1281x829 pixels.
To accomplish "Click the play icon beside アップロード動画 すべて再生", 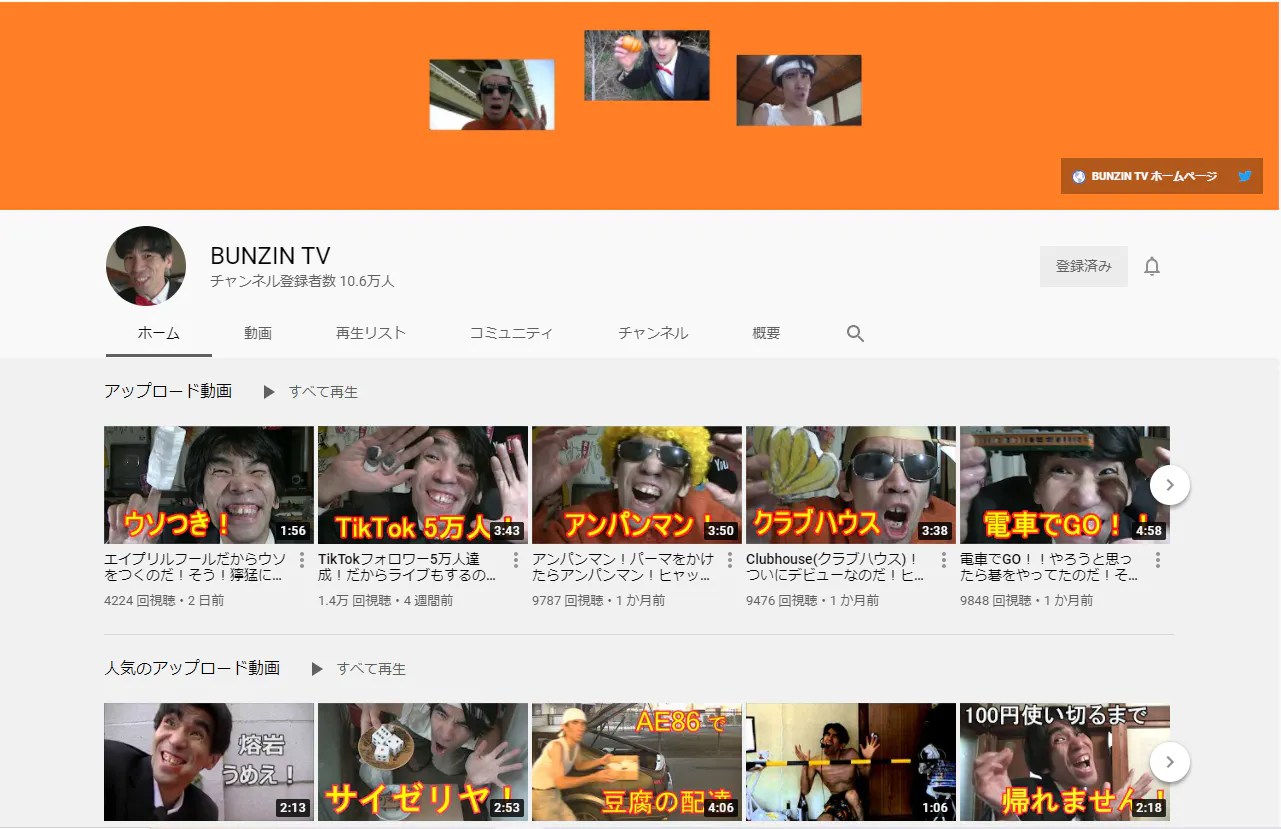I will coord(268,391).
